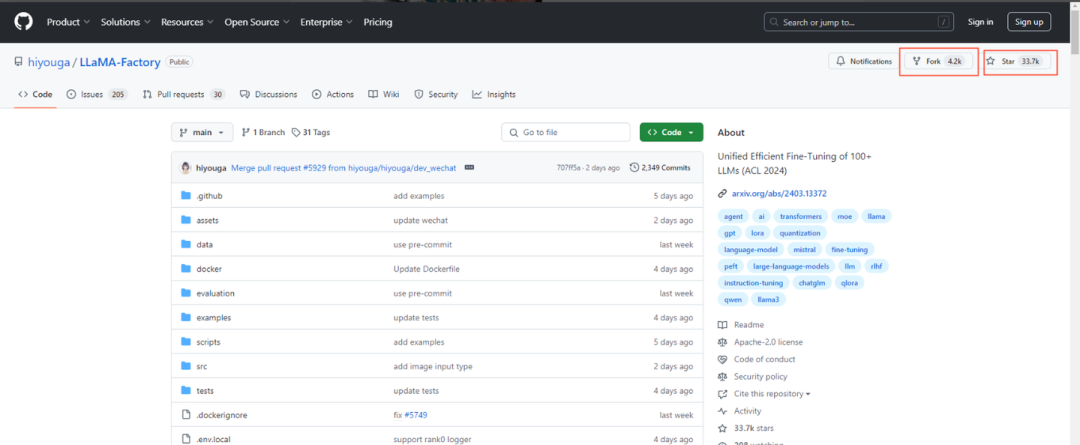This screenshot has width=1080, height=445.
Task: Open the add image input type commit
Action: coord(433,366)
